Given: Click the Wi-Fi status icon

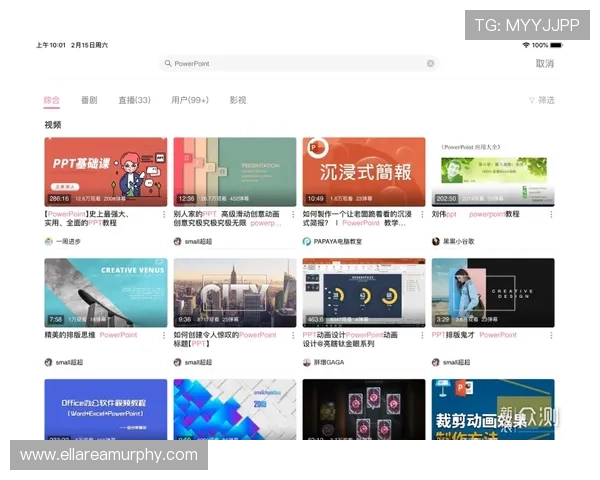Looking at the screenshot, I should [x=526, y=45].
